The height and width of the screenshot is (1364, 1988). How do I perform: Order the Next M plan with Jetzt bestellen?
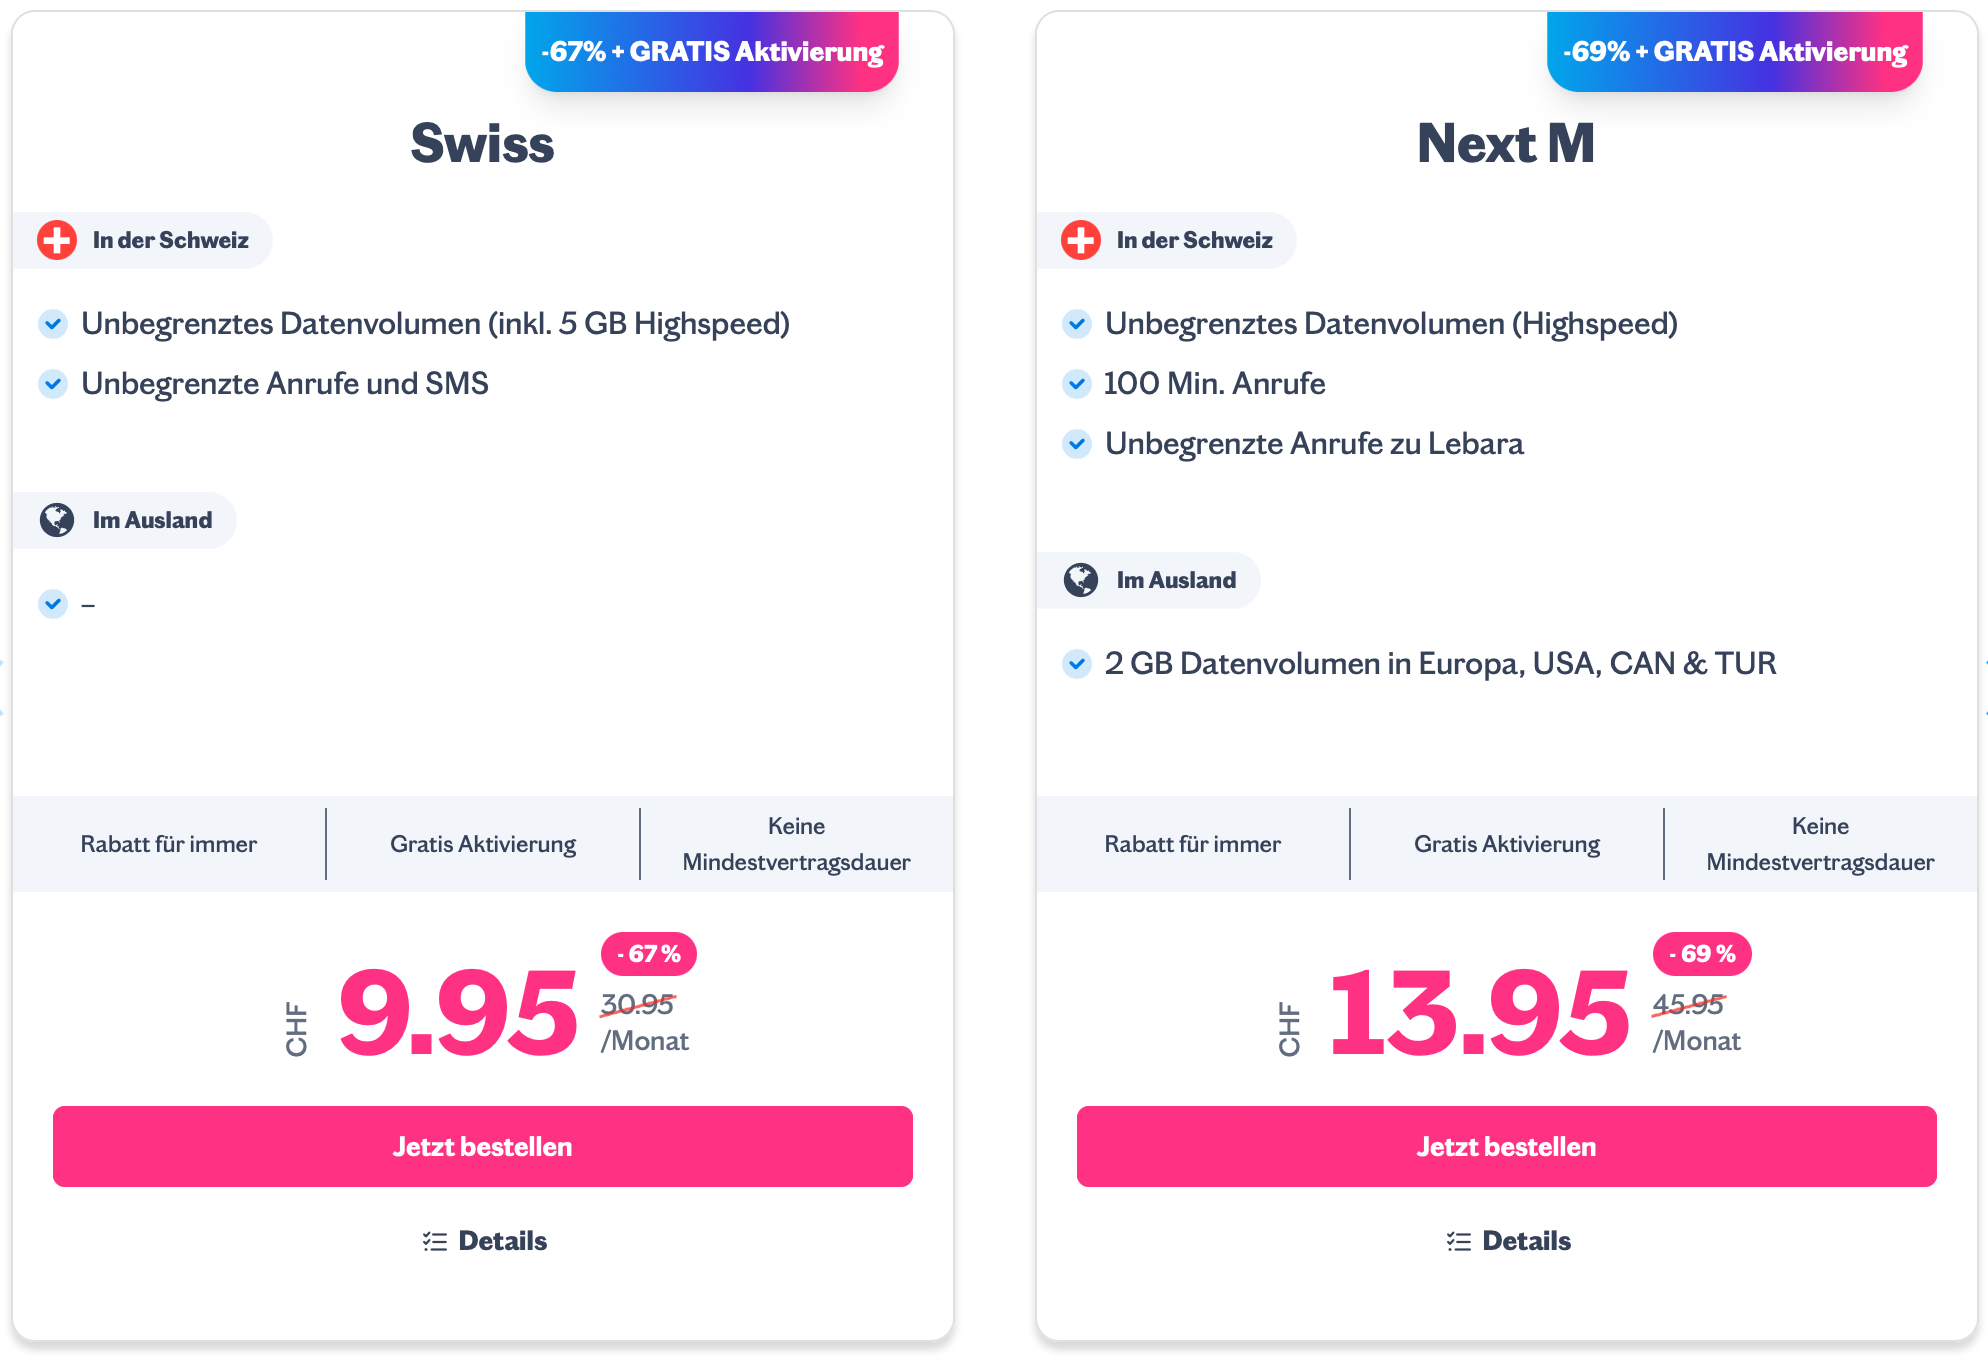pos(1507,1146)
